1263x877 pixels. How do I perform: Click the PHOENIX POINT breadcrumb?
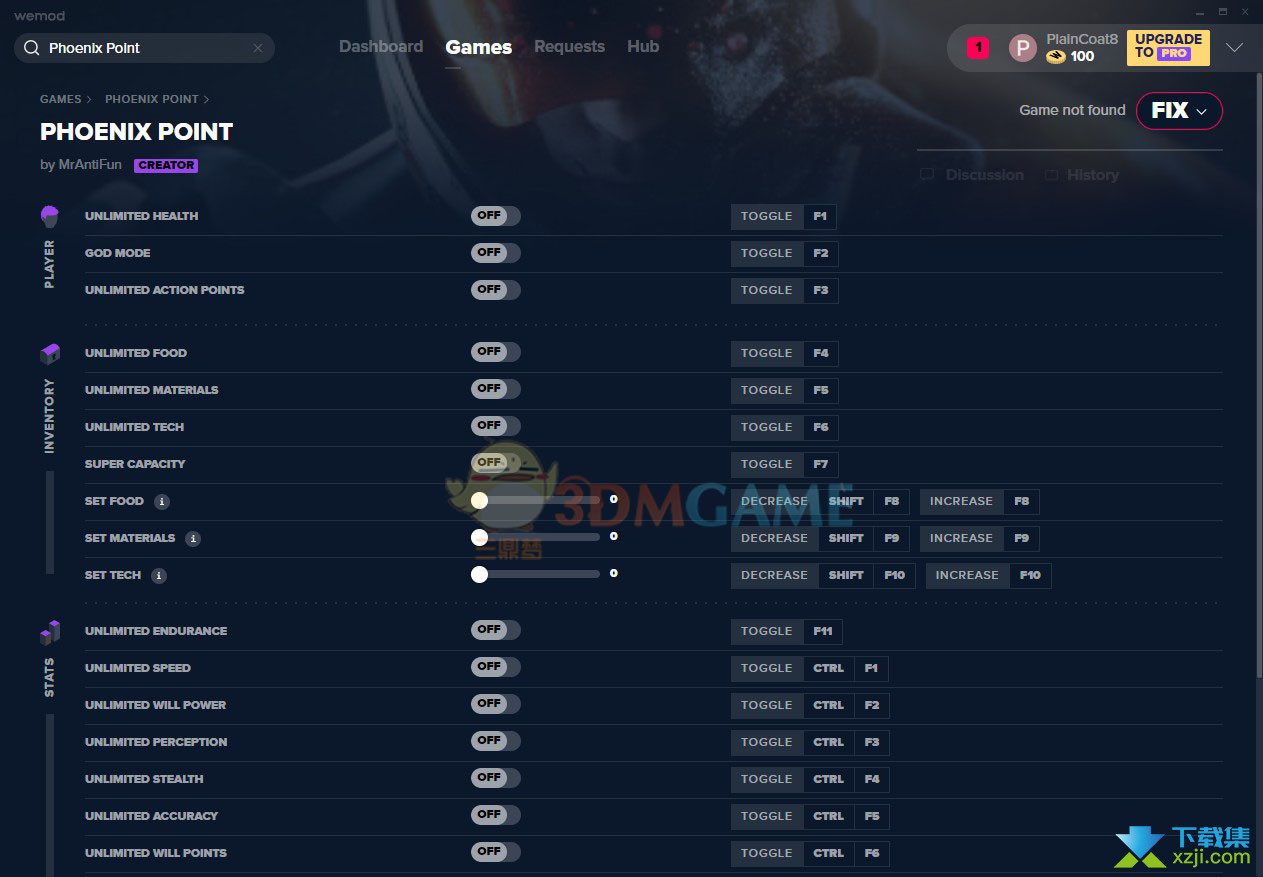point(152,99)
